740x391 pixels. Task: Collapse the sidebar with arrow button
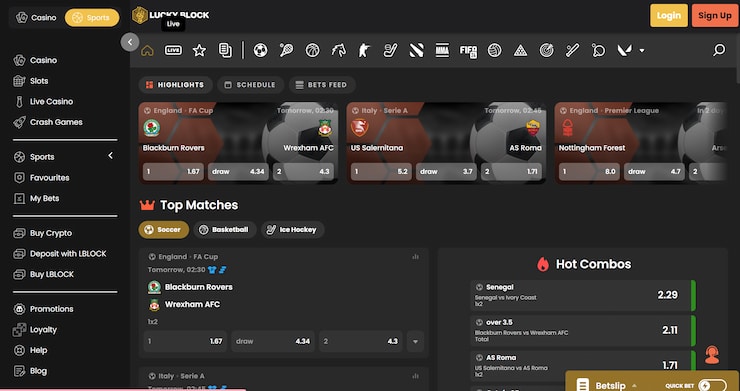(x=130, y=42)
